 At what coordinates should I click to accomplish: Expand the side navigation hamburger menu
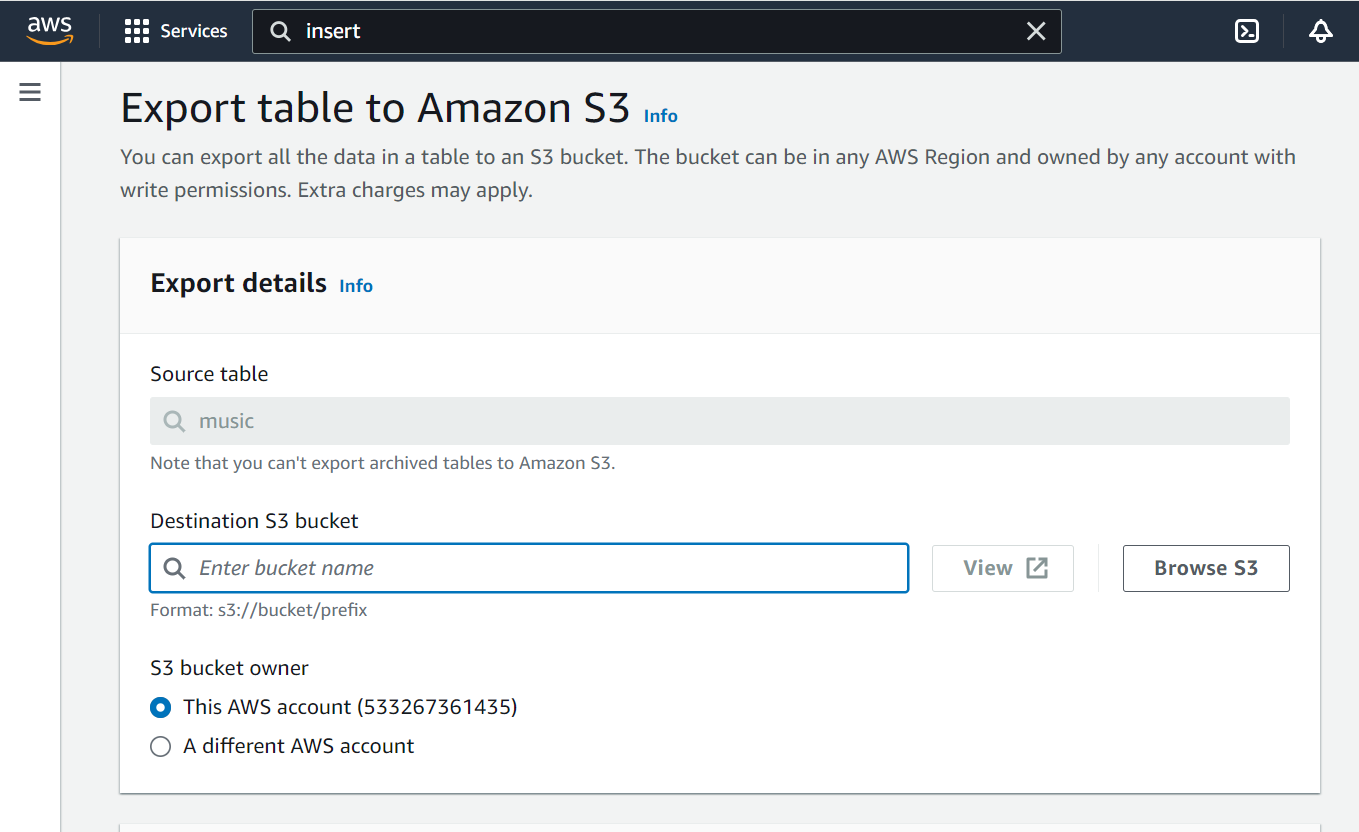coord(30,93)
